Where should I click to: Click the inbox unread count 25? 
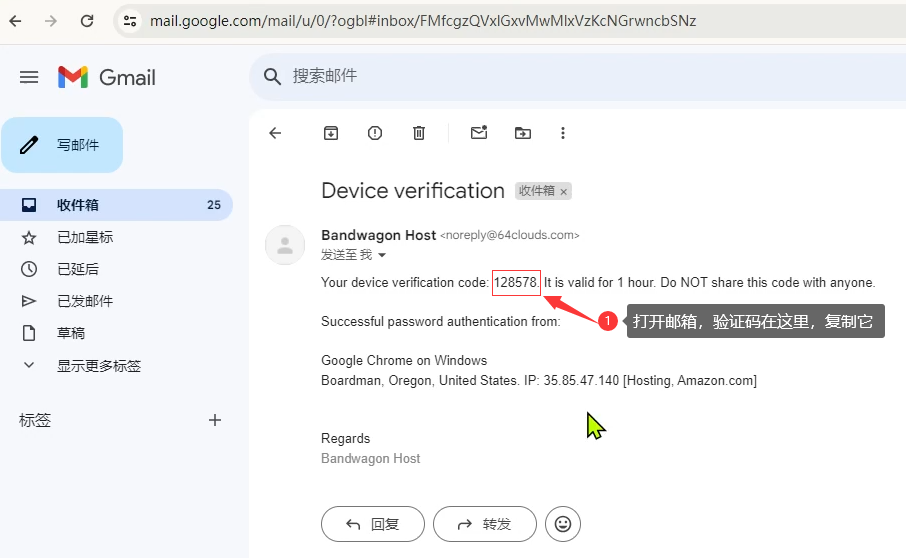tap(214, 205)
